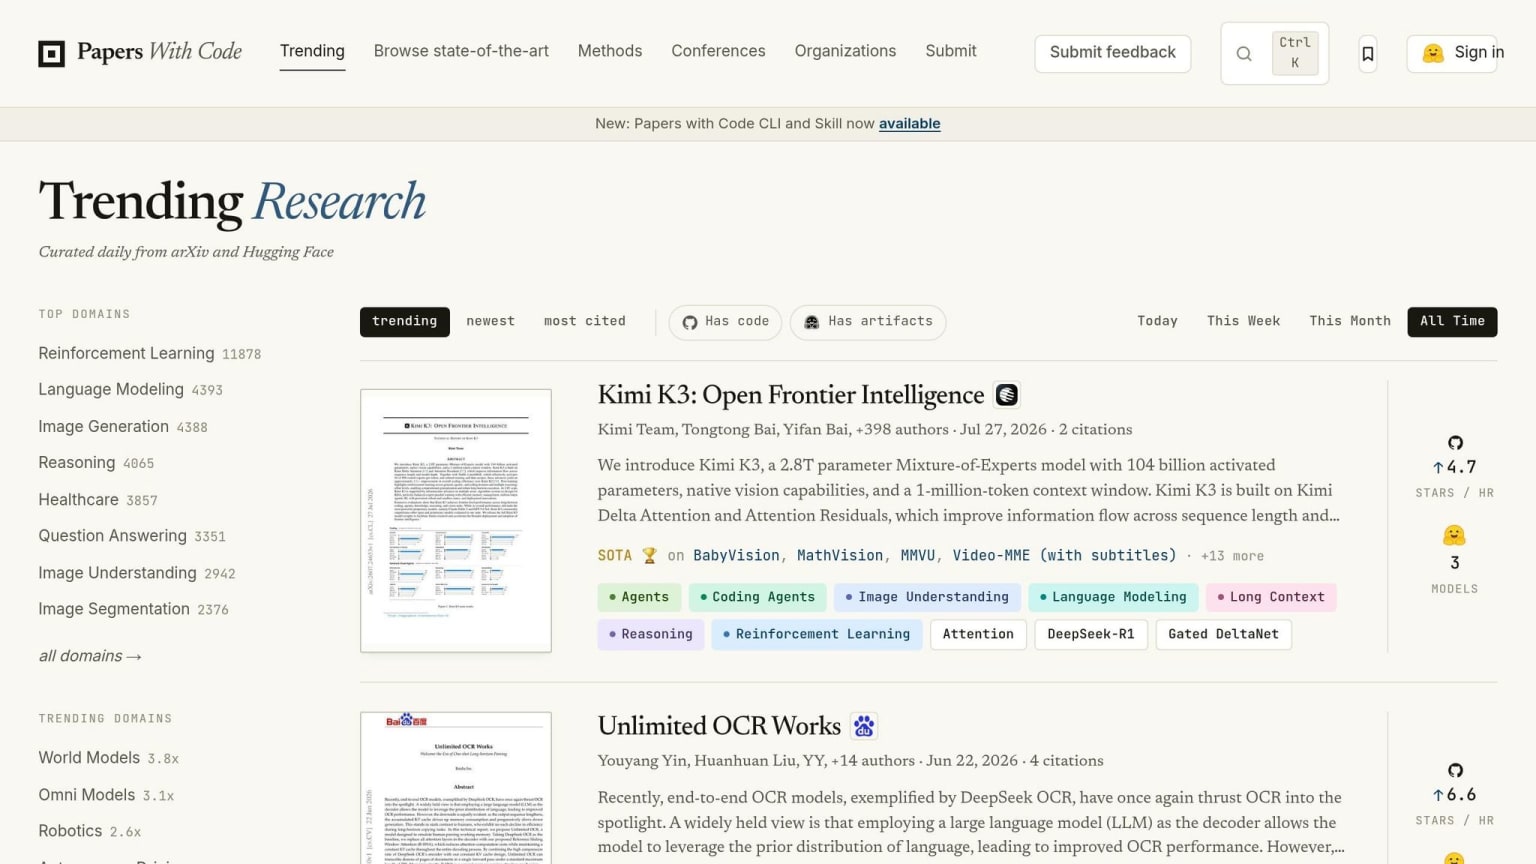The width and height of the screenshot is (1536, 864).
Task: Open the Kimi K3 paper thumbnail
Action: click(x=456, y=521)
